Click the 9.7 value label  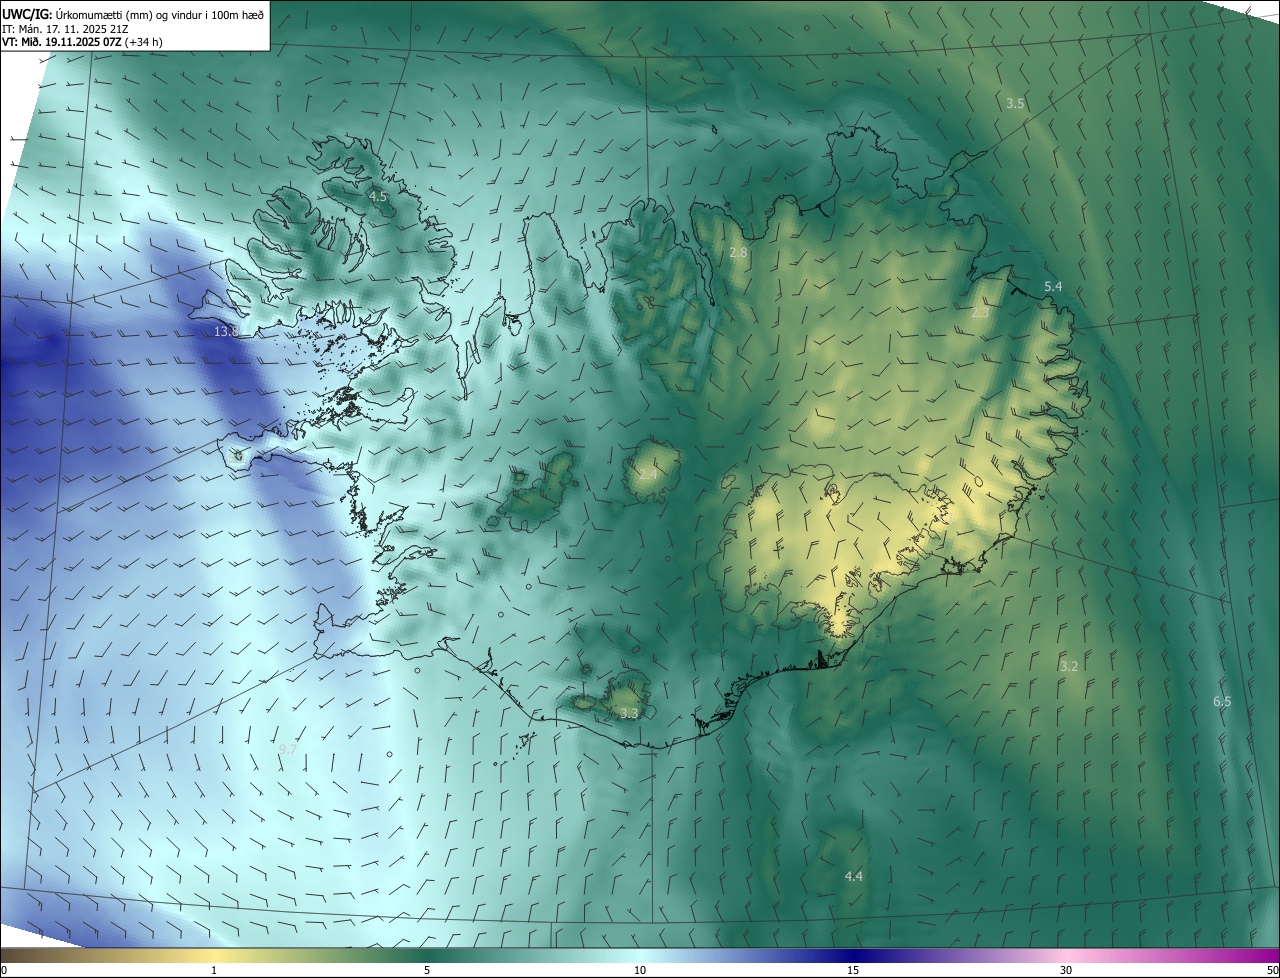[288, 748]
